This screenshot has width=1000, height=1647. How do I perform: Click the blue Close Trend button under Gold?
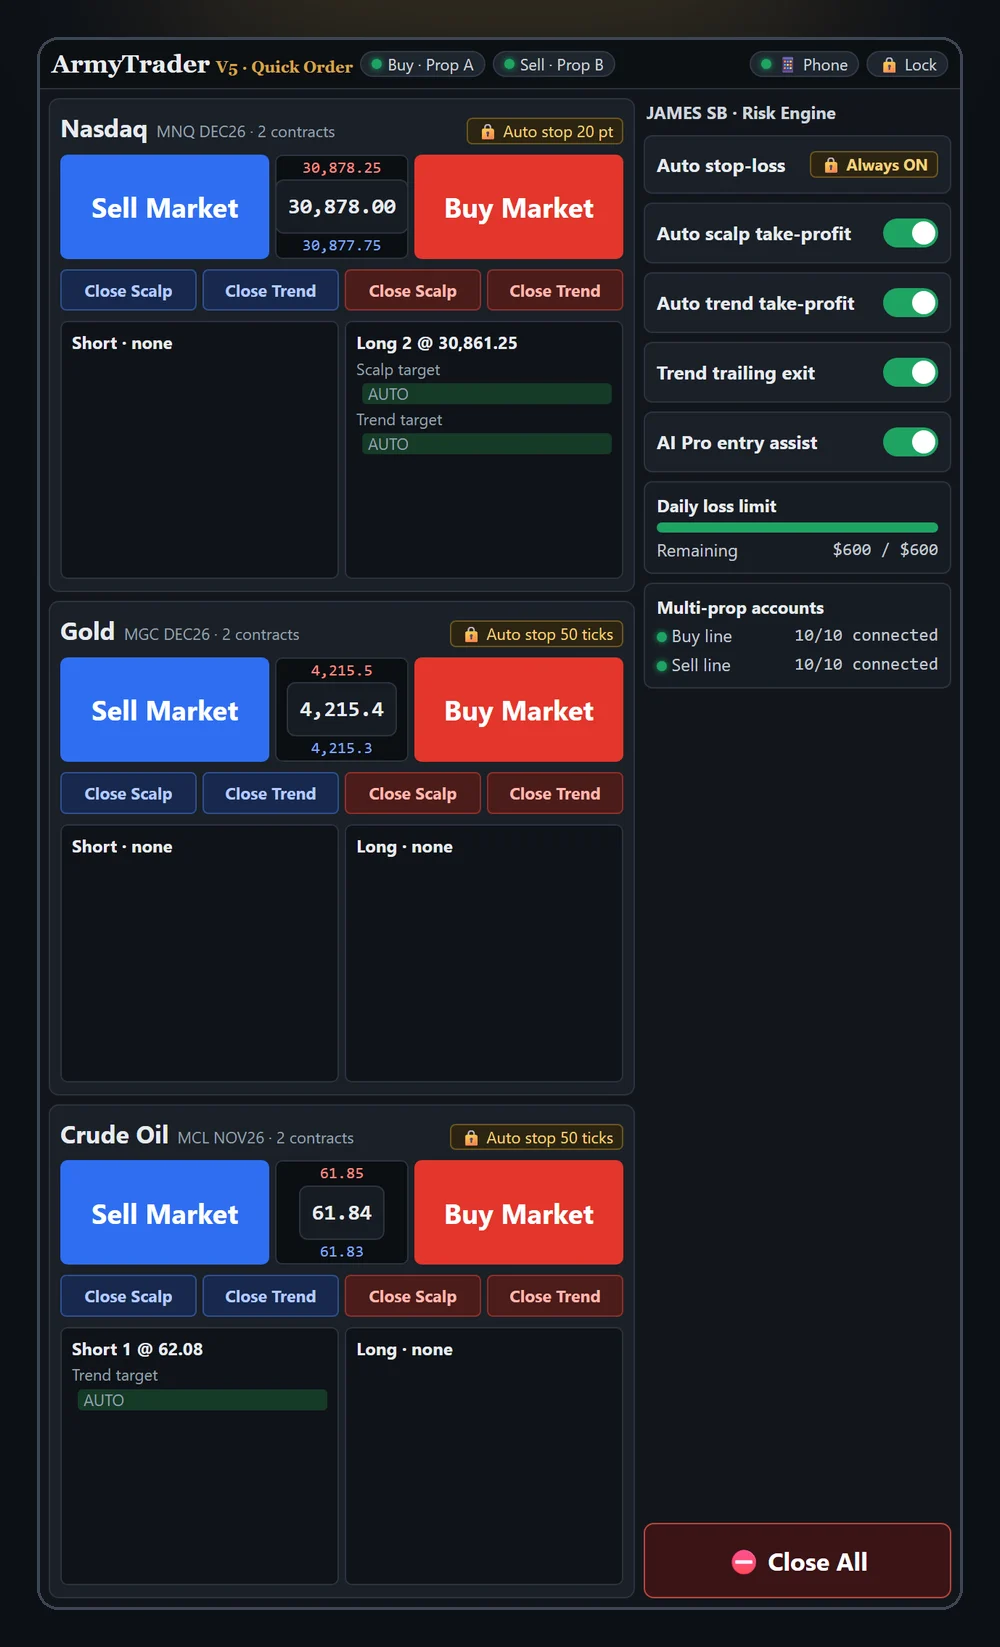click(x=270, y=794)
